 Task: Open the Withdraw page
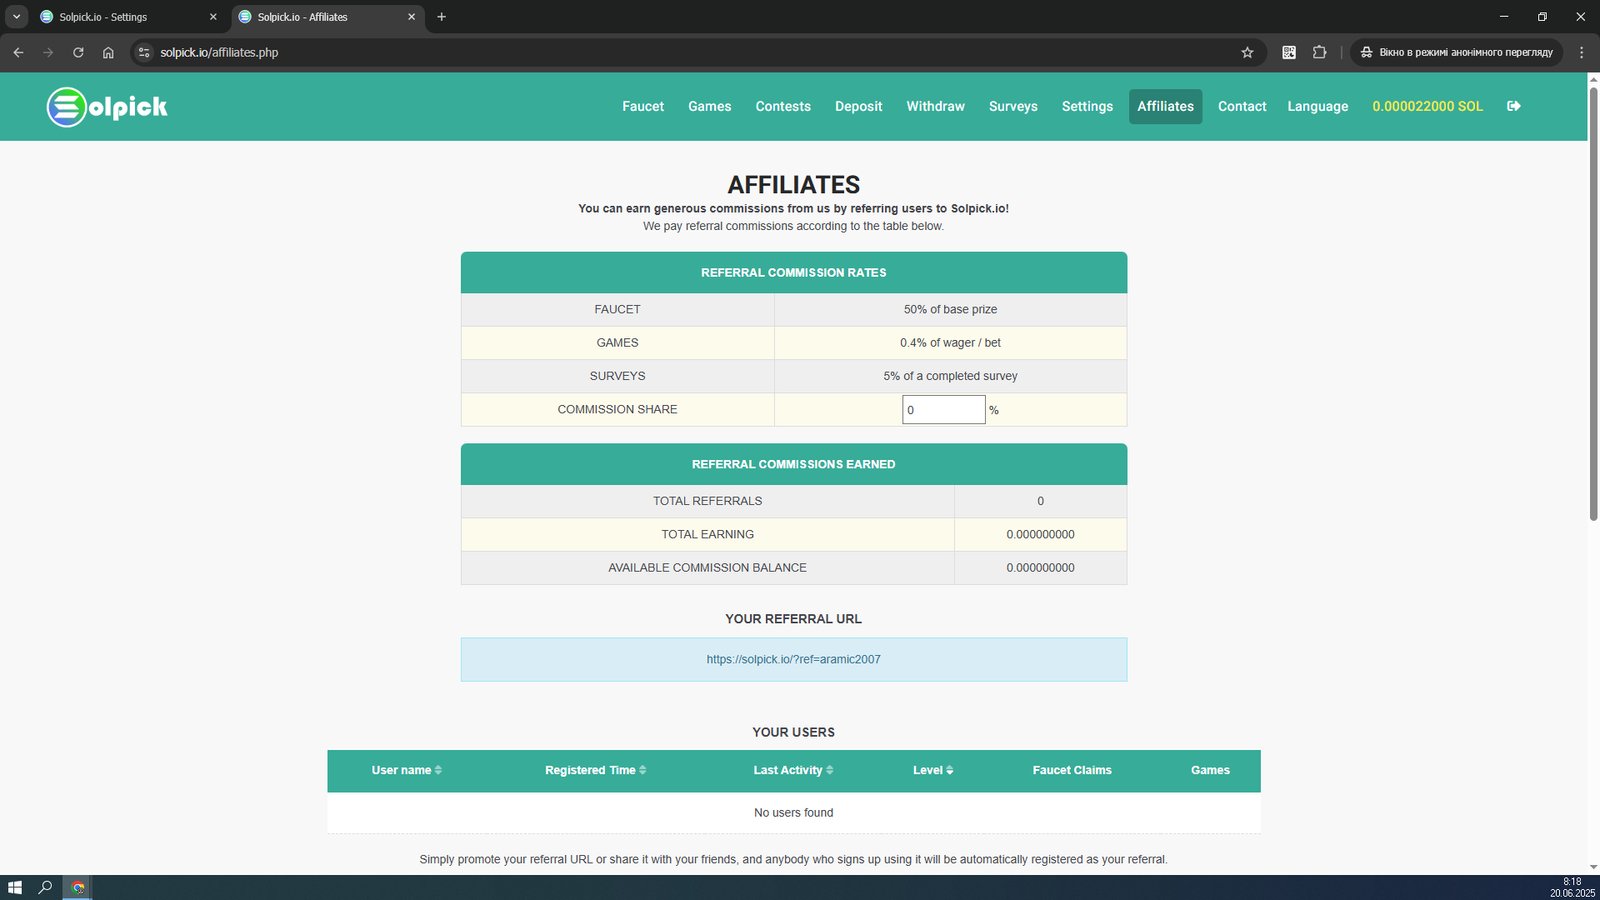coord(936,106)
